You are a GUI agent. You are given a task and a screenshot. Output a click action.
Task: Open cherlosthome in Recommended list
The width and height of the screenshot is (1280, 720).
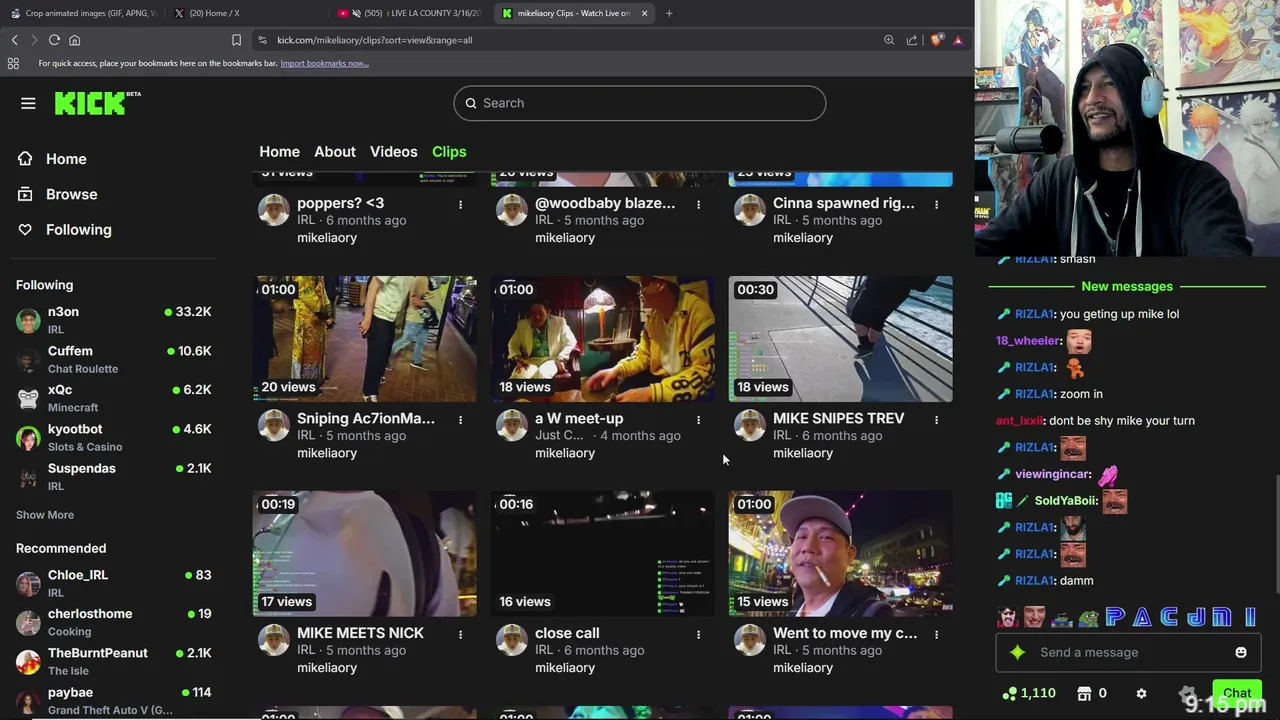tap(114, 622)
